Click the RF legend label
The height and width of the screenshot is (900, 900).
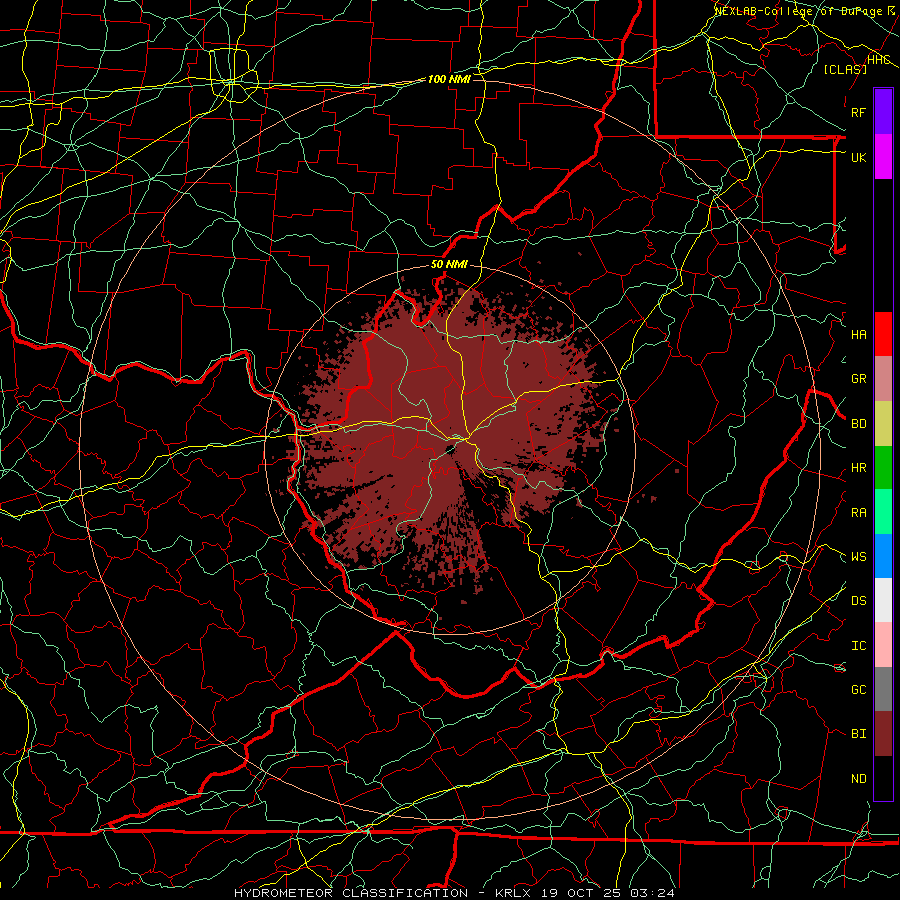pos(858,112)
